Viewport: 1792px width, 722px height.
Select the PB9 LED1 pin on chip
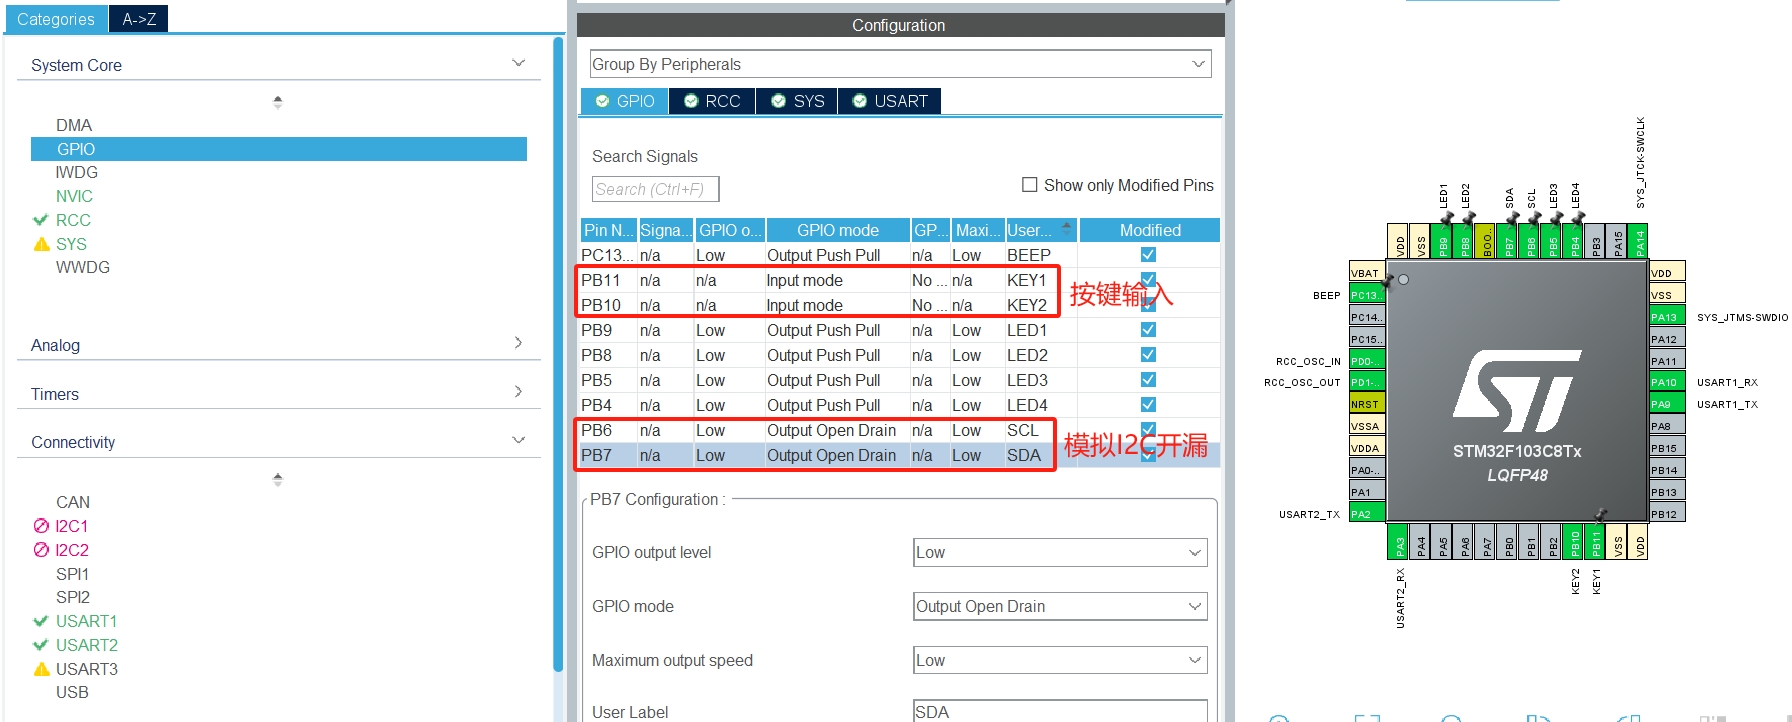[x=1443, y=241]
